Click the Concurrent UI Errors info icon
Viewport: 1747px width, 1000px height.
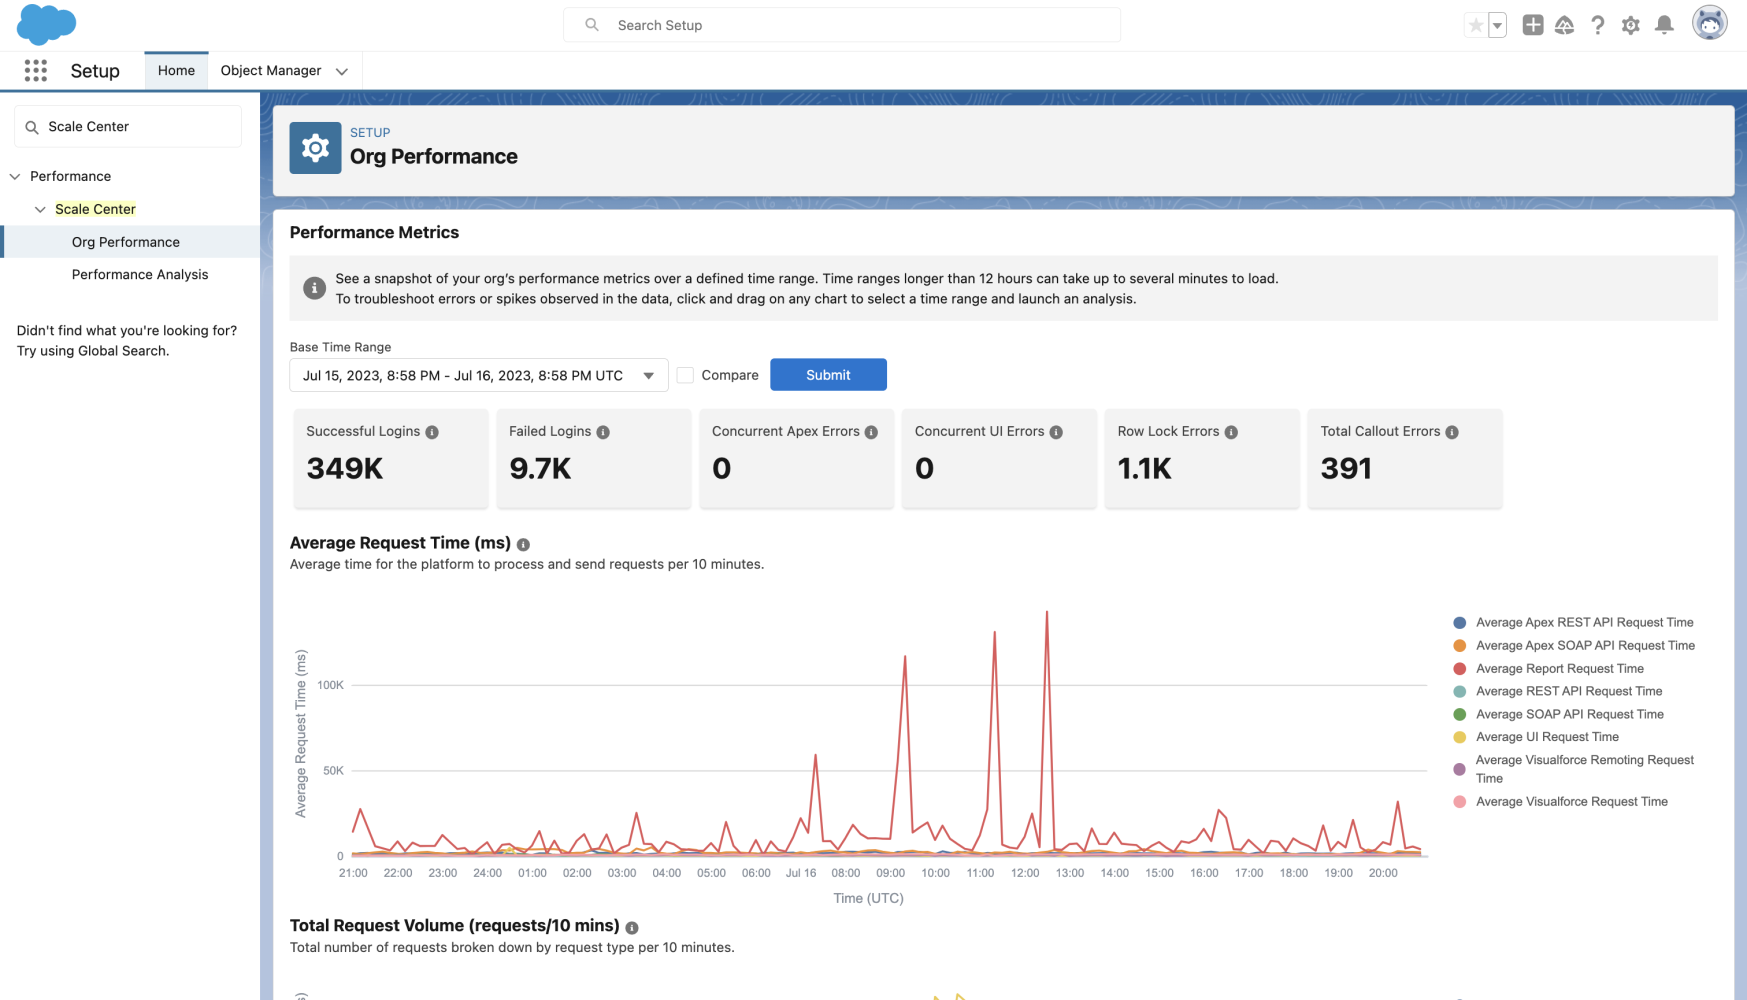[x=1056, y=432]
